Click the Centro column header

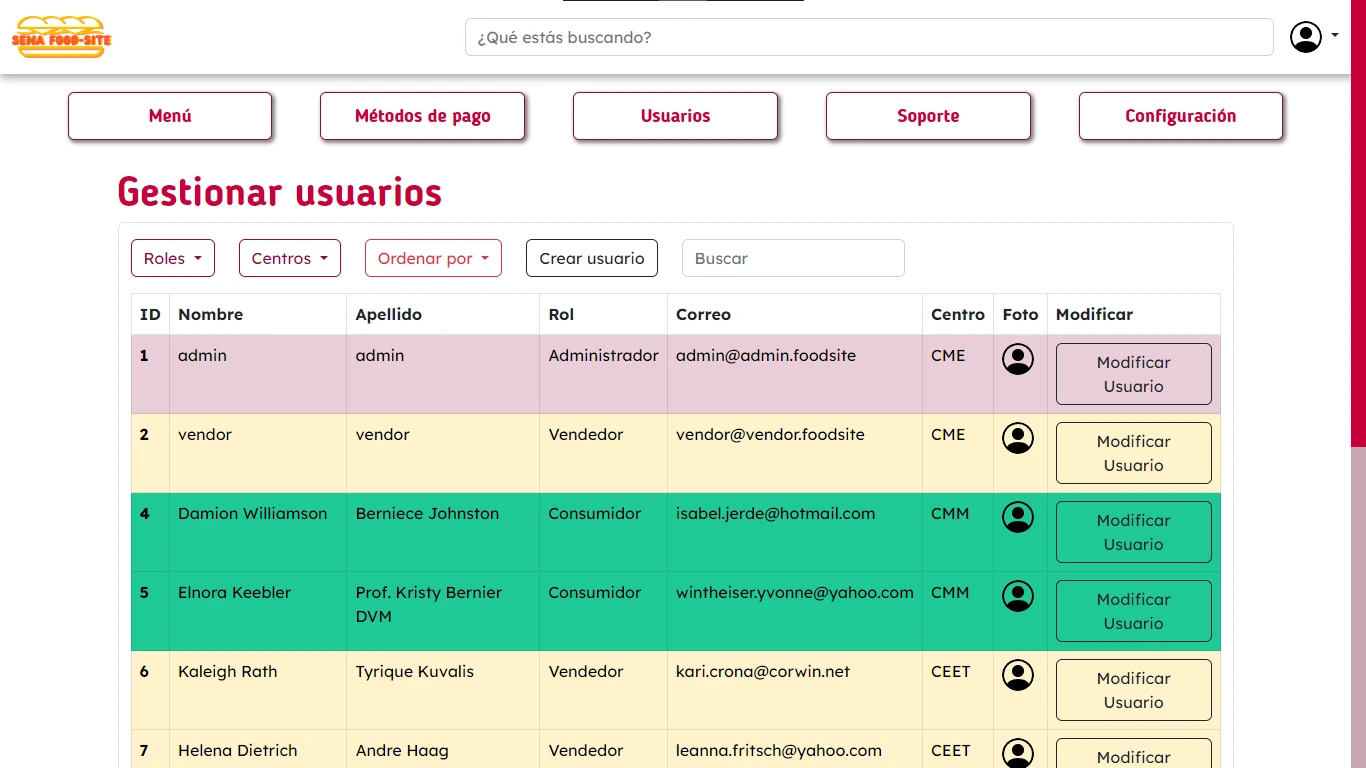[958, 314]
